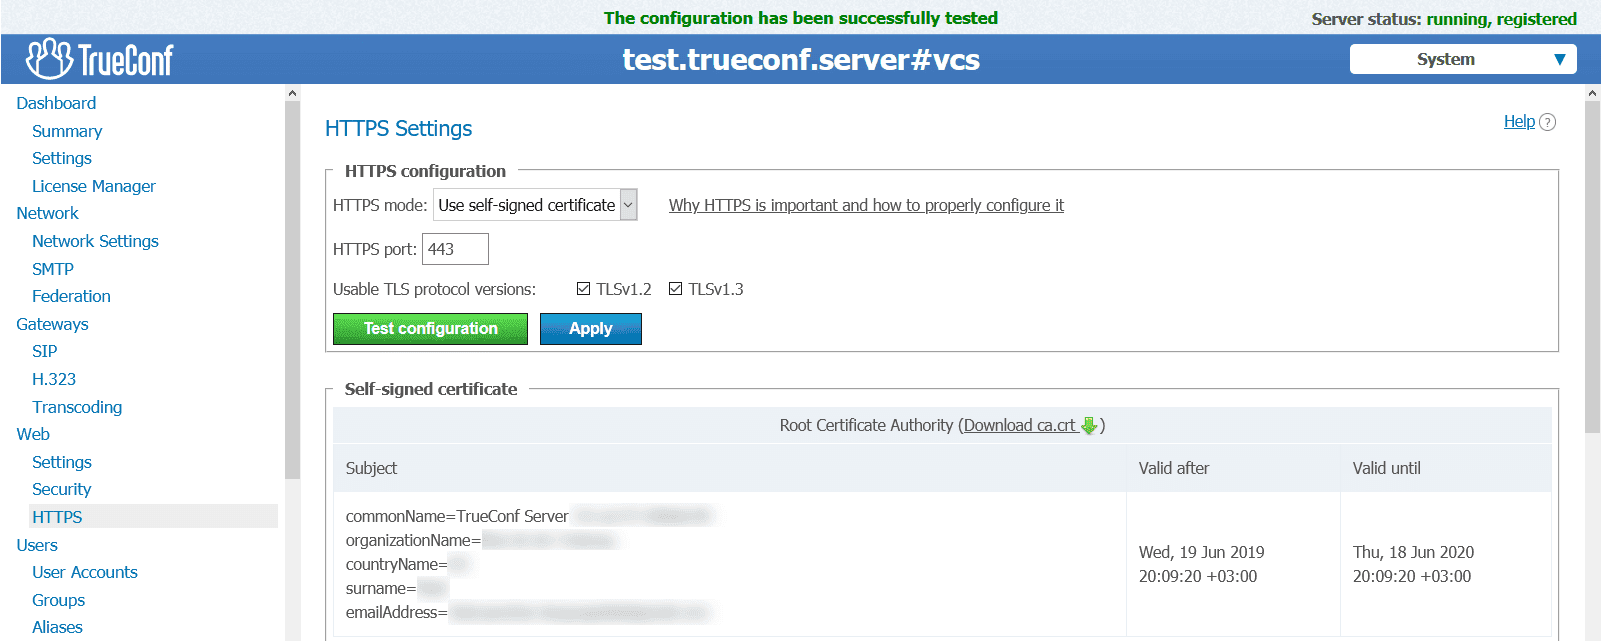Click 'running, registered' server status text
The width and height of the screenshot is (1601, 641).
point(1501,19)
